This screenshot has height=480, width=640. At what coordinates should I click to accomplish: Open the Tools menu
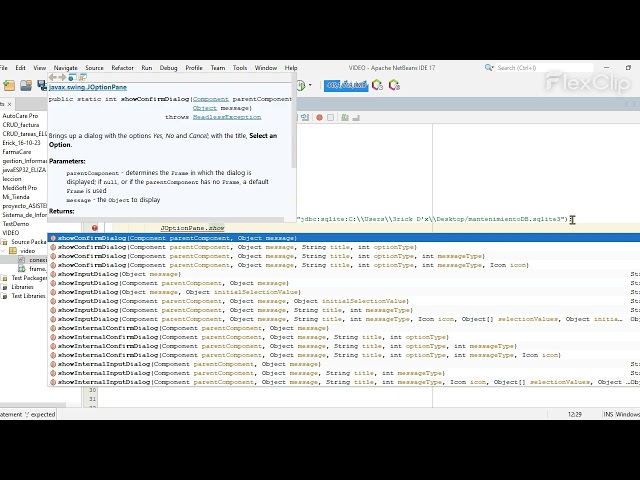[x=240, y=68]
